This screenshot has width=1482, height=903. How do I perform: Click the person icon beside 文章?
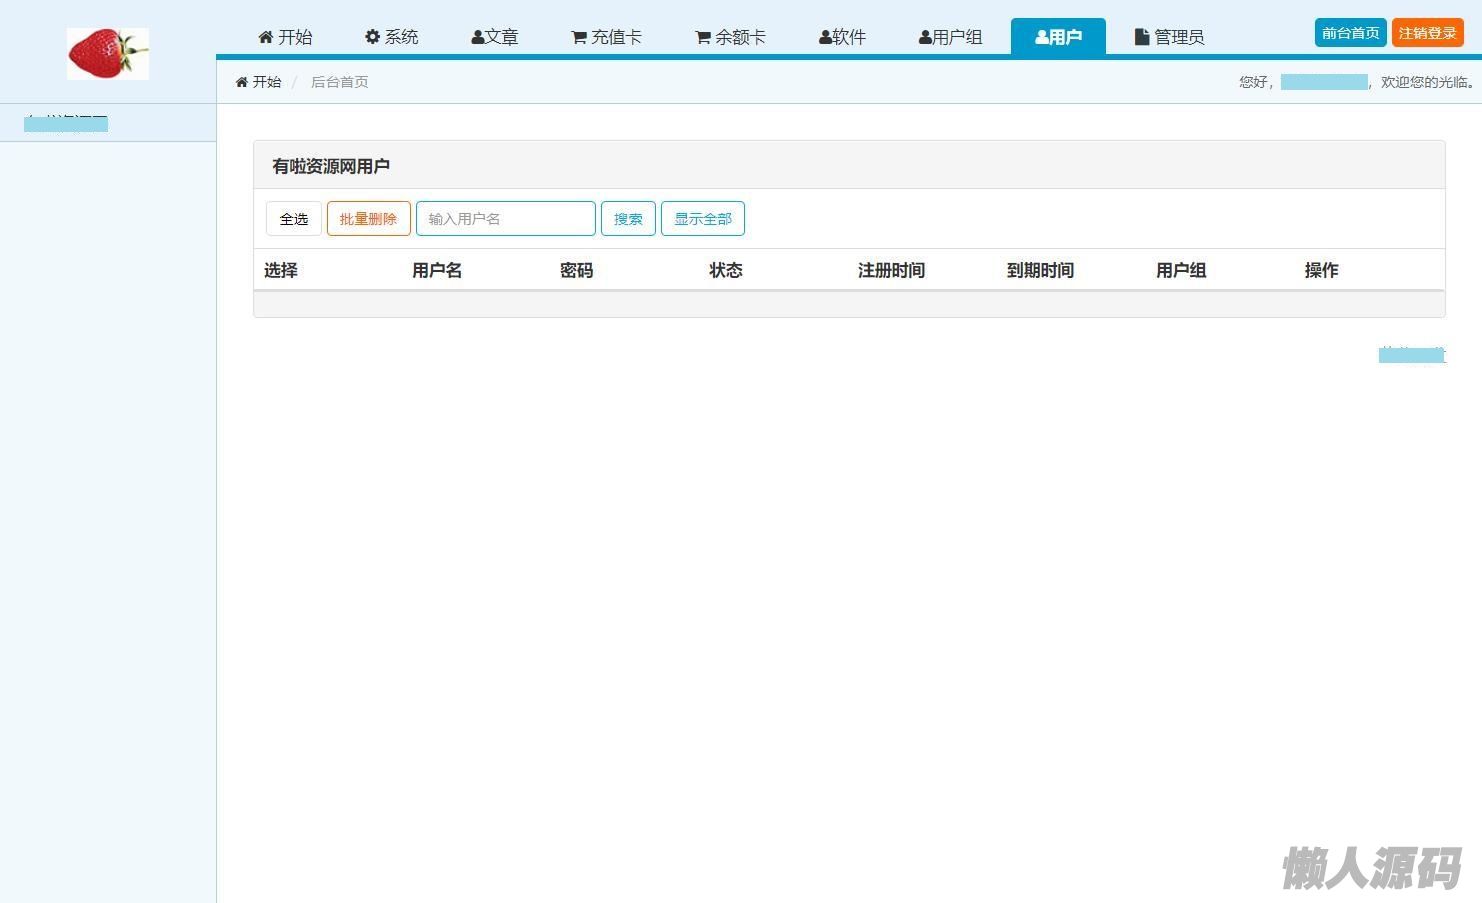(478, 38)
